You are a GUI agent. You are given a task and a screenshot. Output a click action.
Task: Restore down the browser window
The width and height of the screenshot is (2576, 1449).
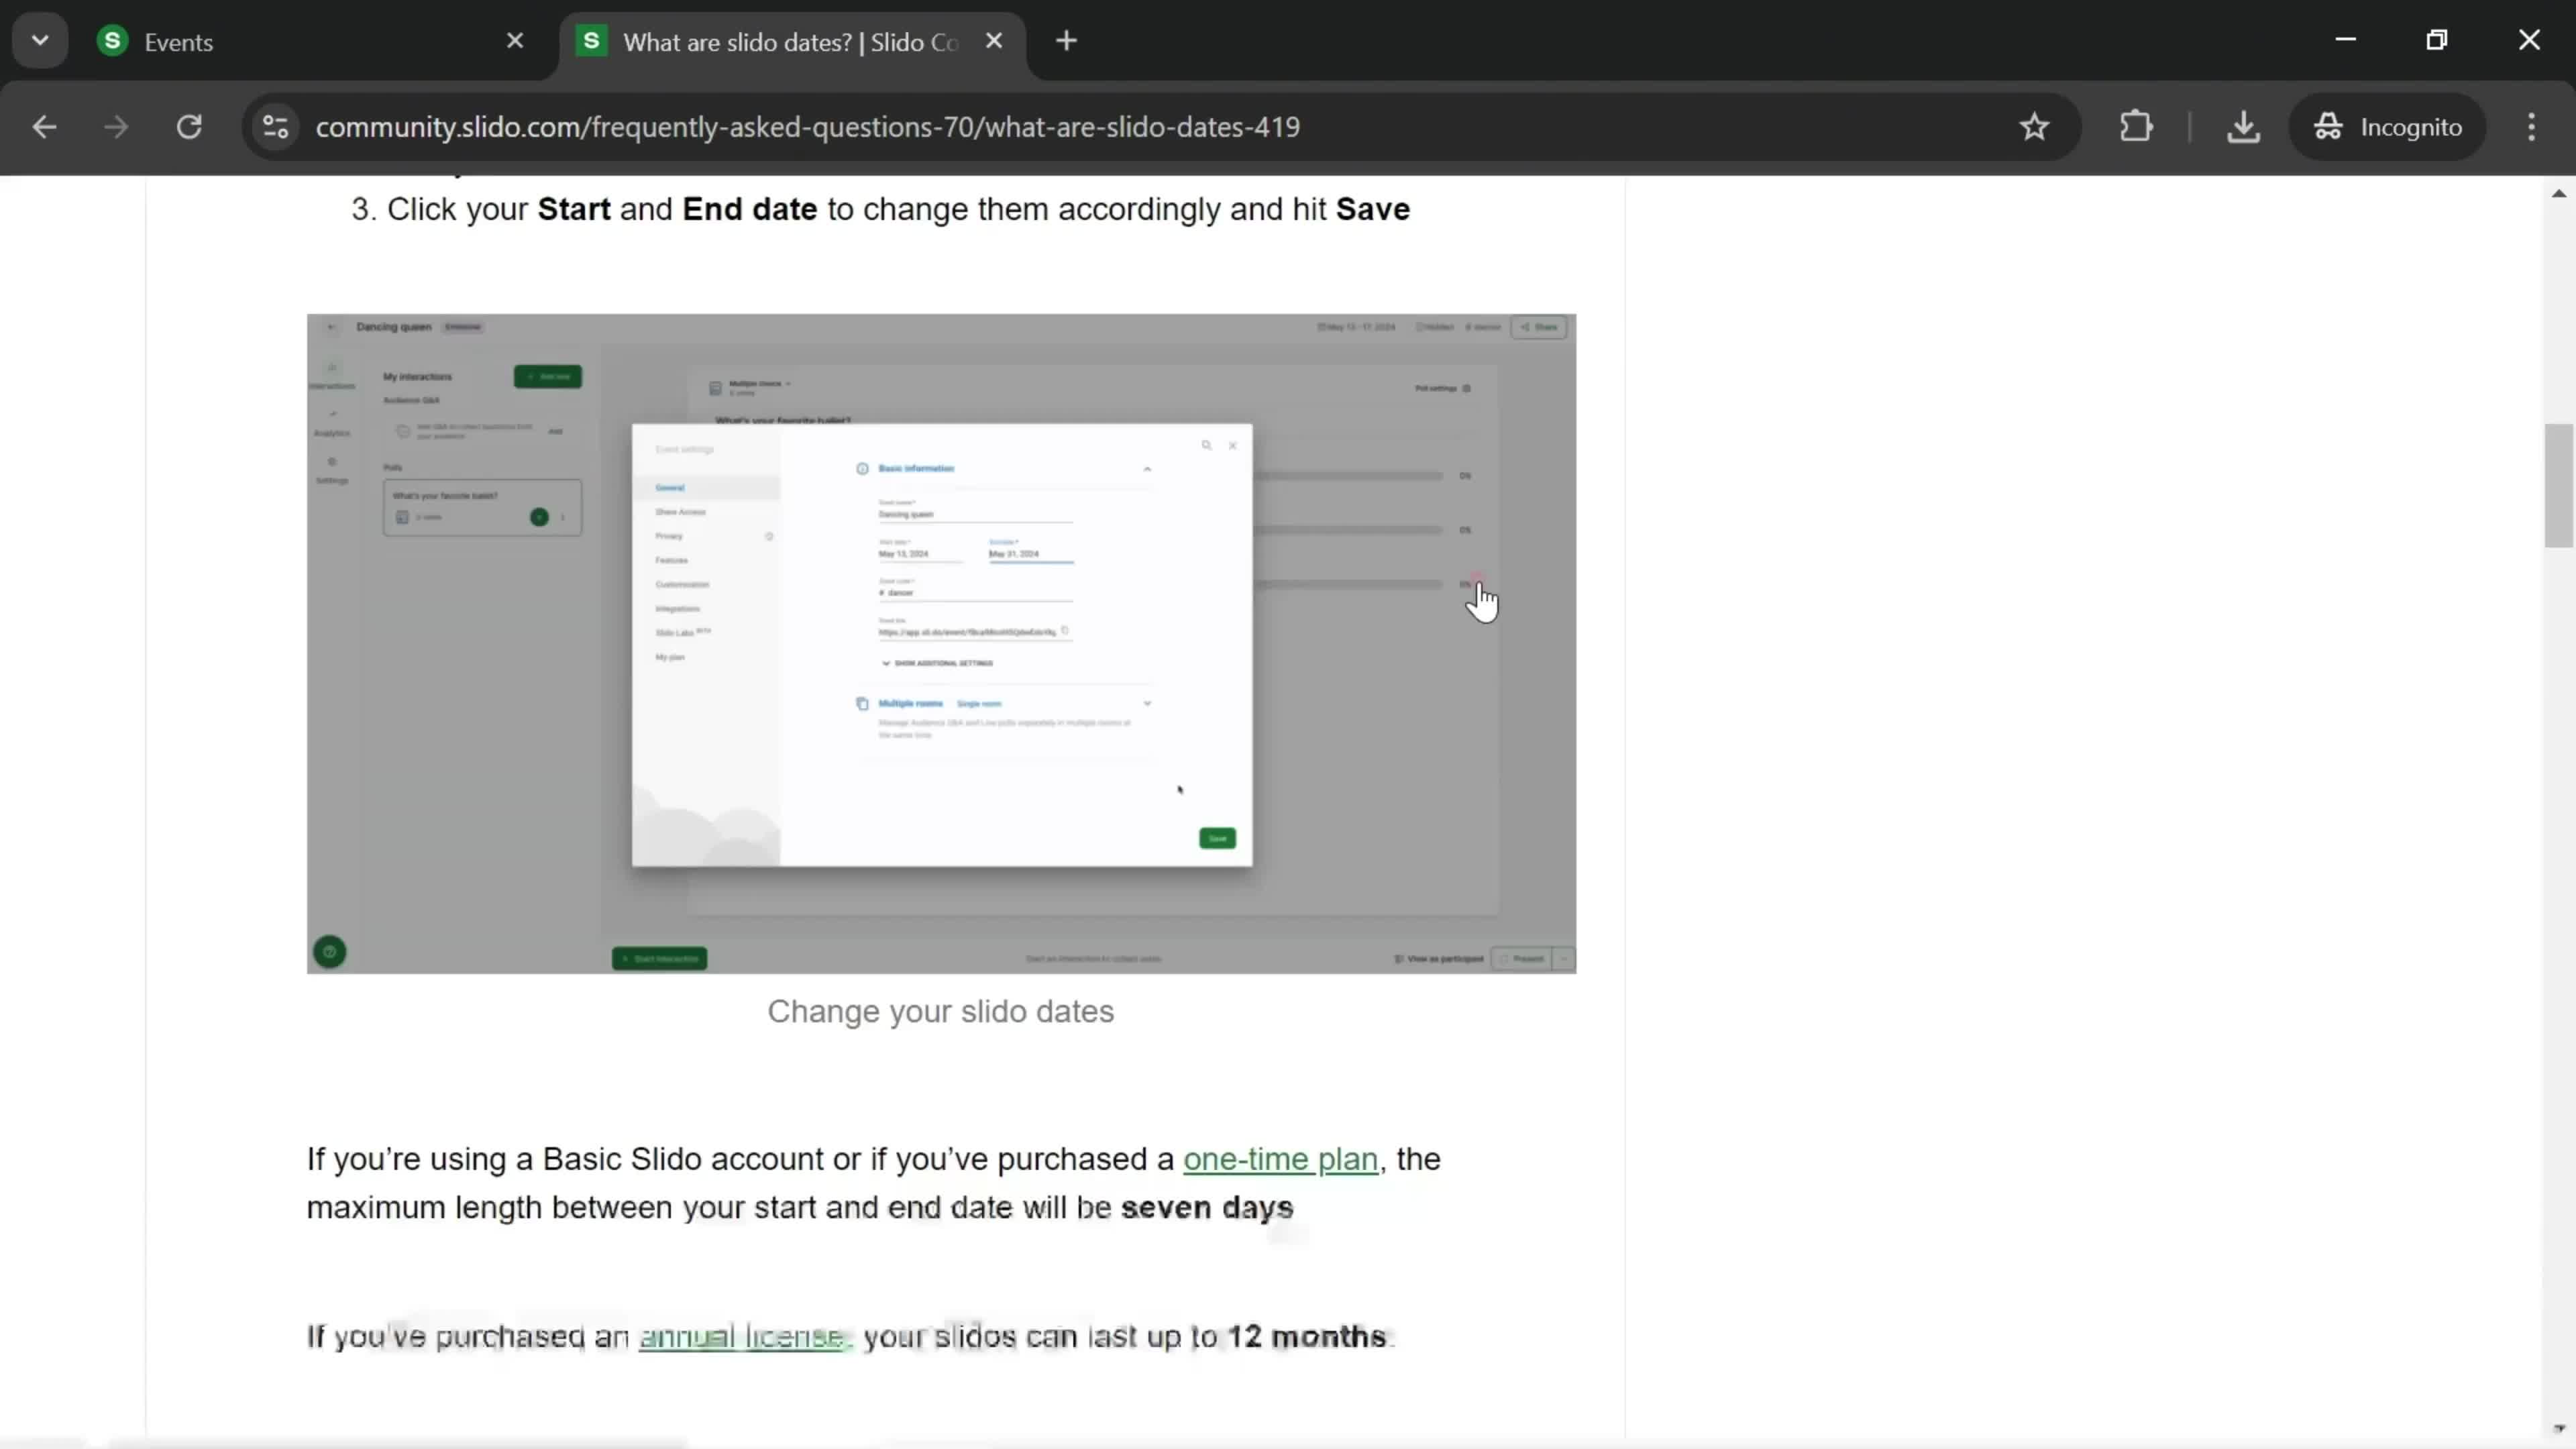[2437, 40]
